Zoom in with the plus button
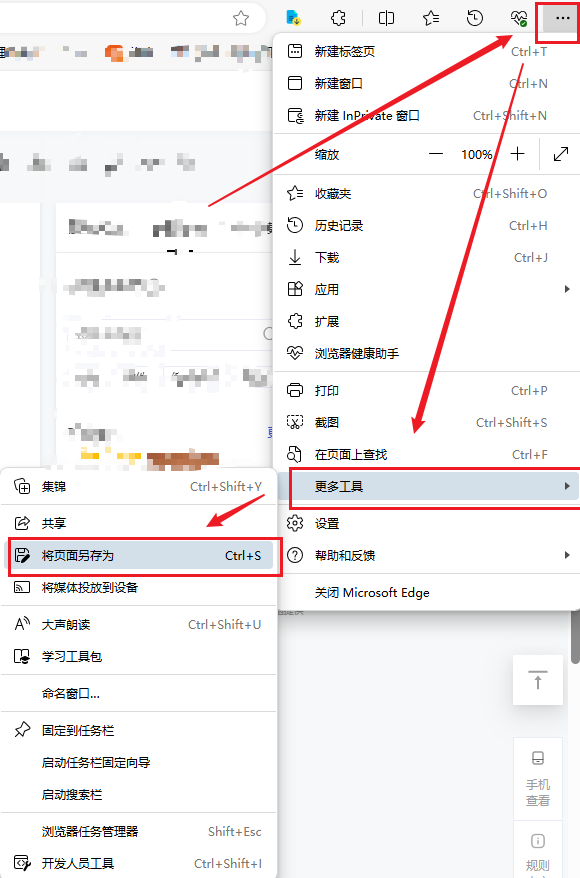The image size is (580, 878). [518, 154]
